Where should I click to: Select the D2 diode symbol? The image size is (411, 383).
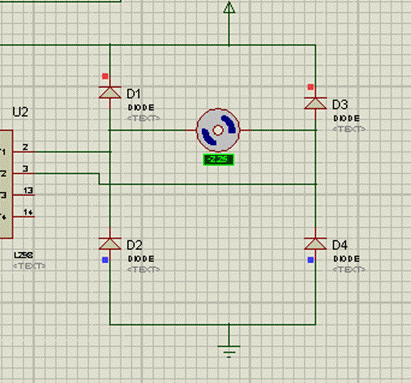[x=110, y=244]
